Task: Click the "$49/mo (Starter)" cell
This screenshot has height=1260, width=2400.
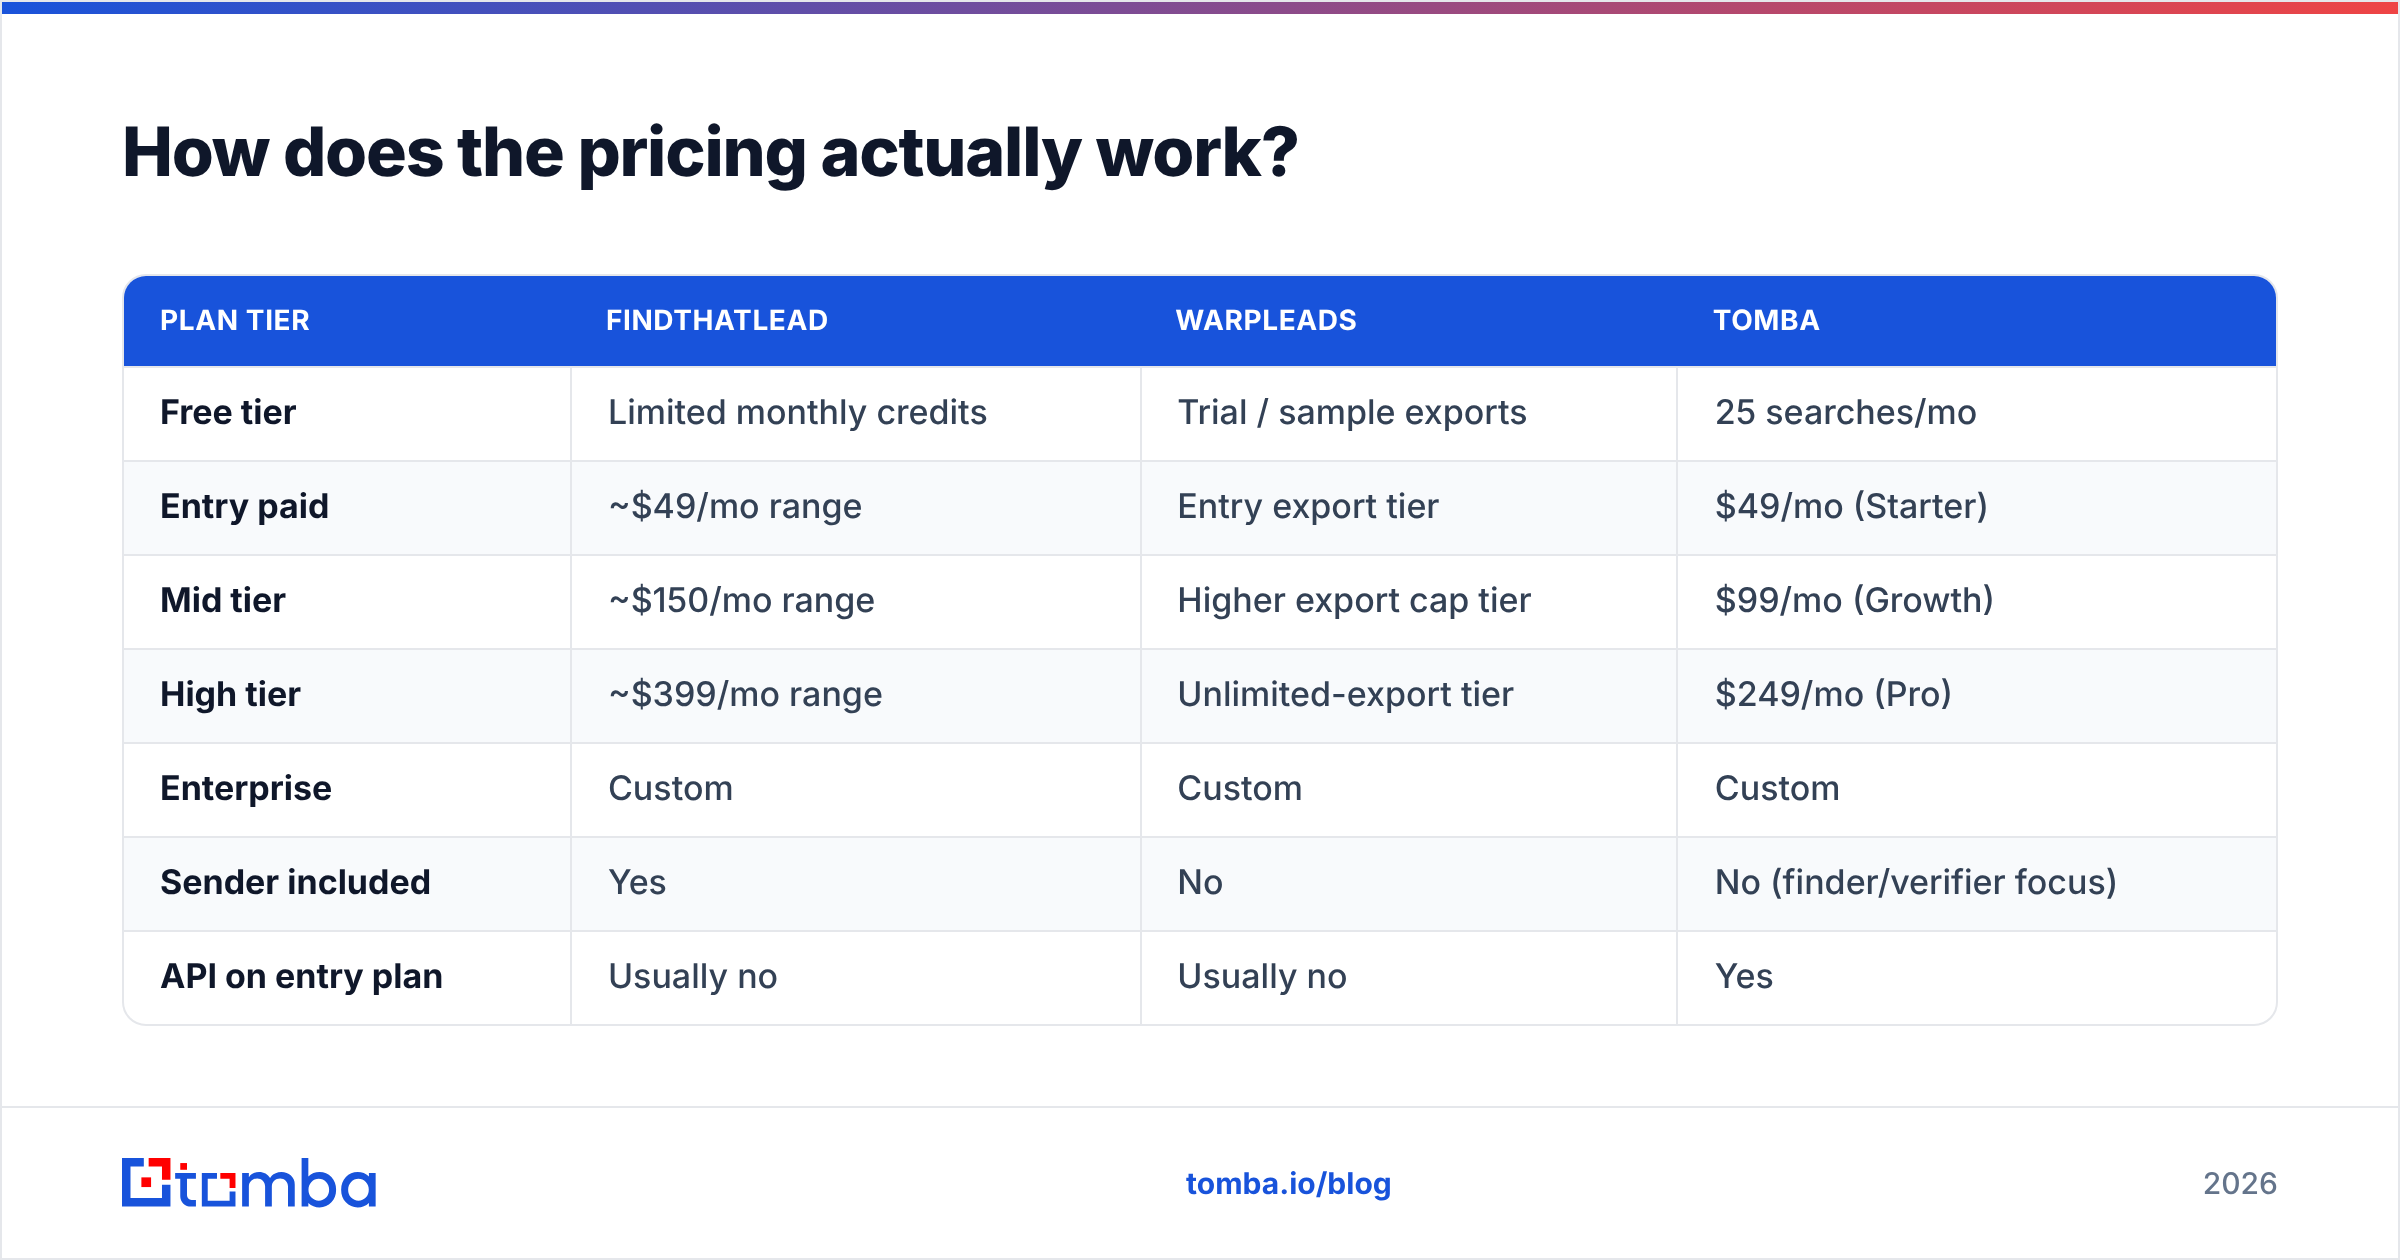Action: point(1851,506)
